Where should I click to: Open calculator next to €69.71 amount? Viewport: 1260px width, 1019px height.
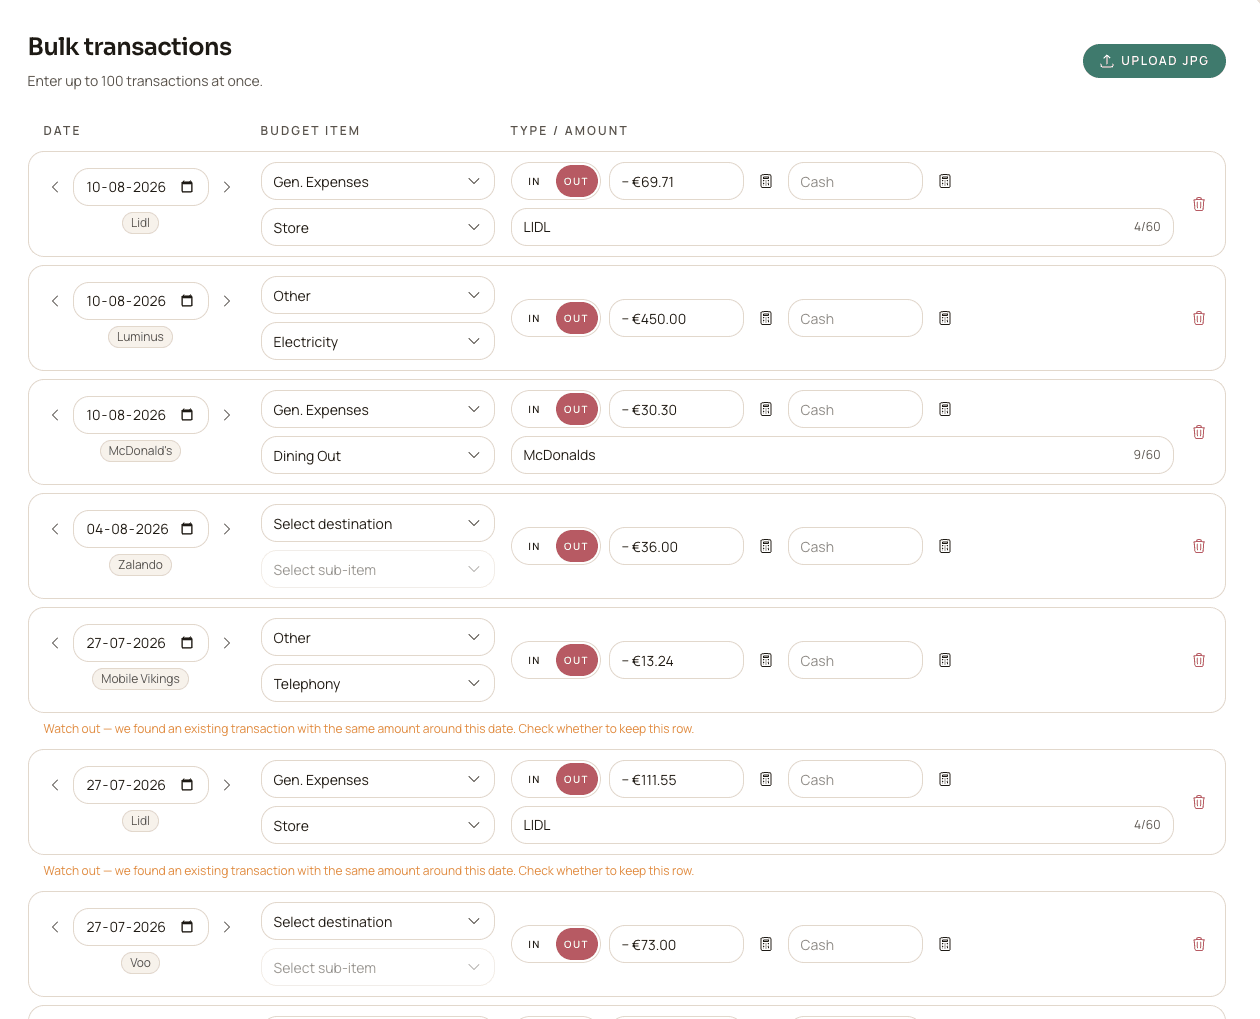pos(766,181)
